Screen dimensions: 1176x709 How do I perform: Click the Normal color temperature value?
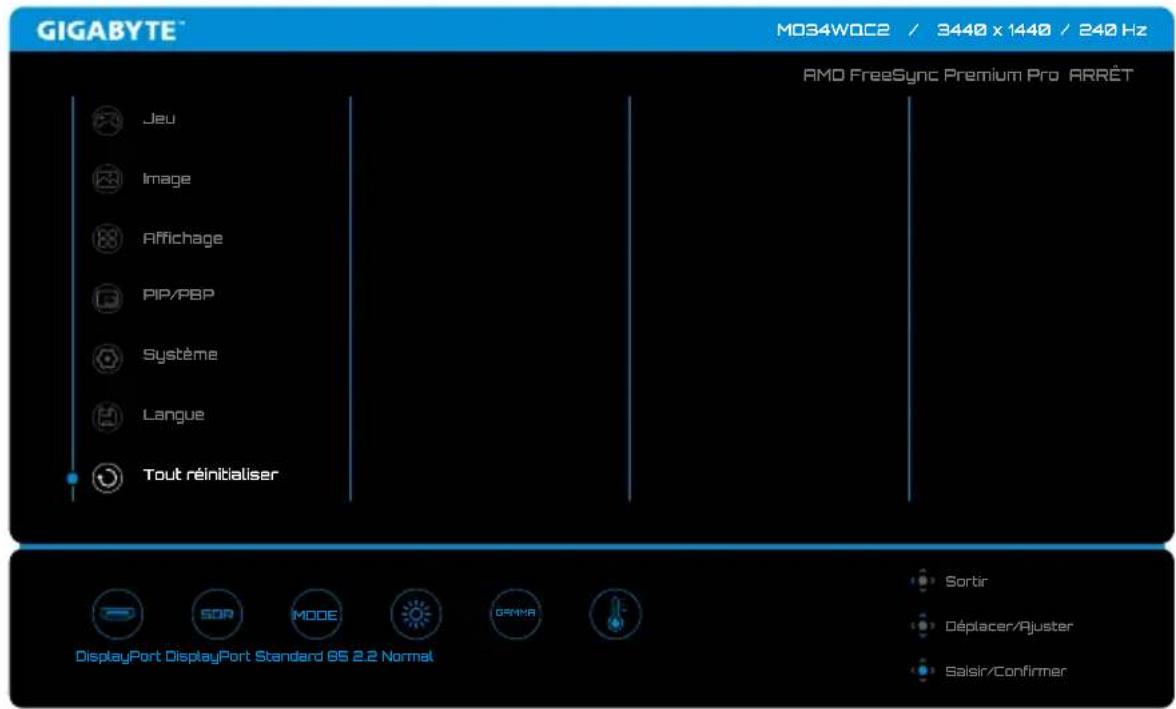pyautogui.click(x=407, y=656)
